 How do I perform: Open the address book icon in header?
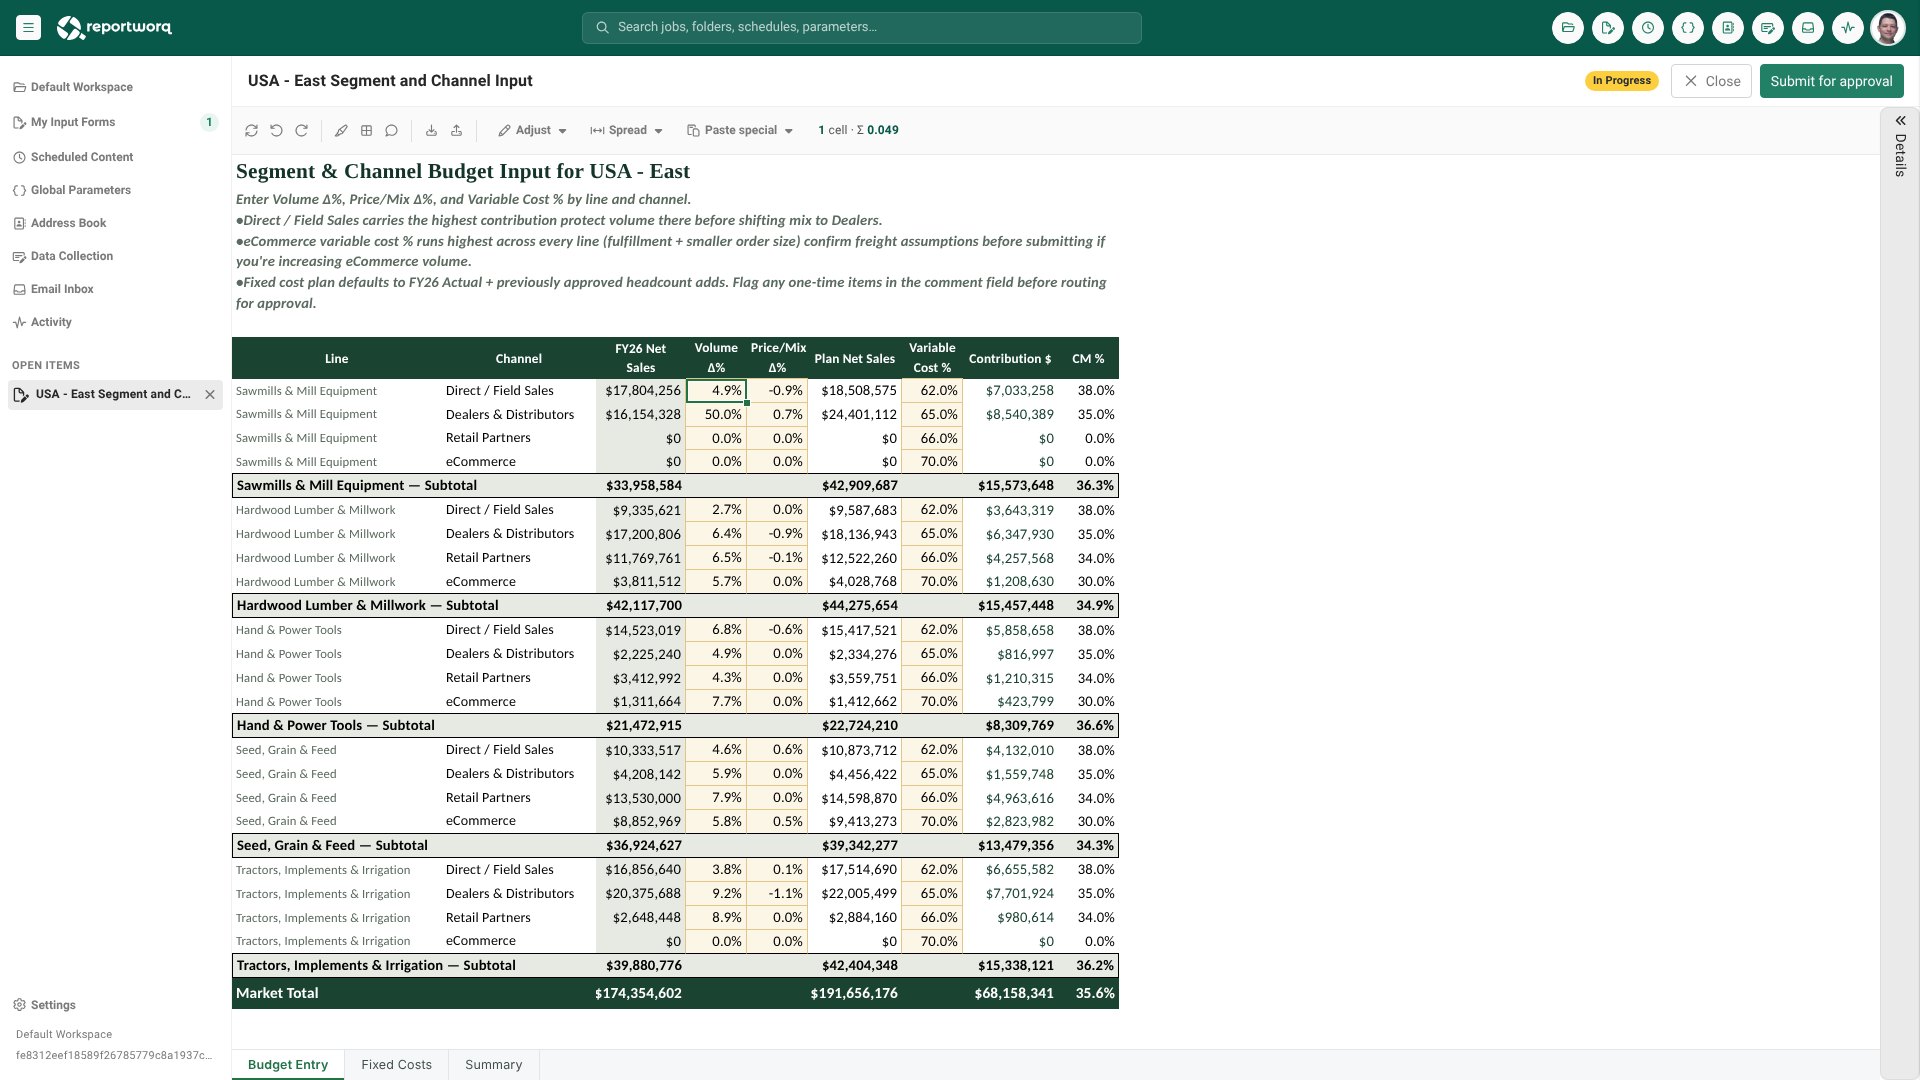(x=1728, y=28)
